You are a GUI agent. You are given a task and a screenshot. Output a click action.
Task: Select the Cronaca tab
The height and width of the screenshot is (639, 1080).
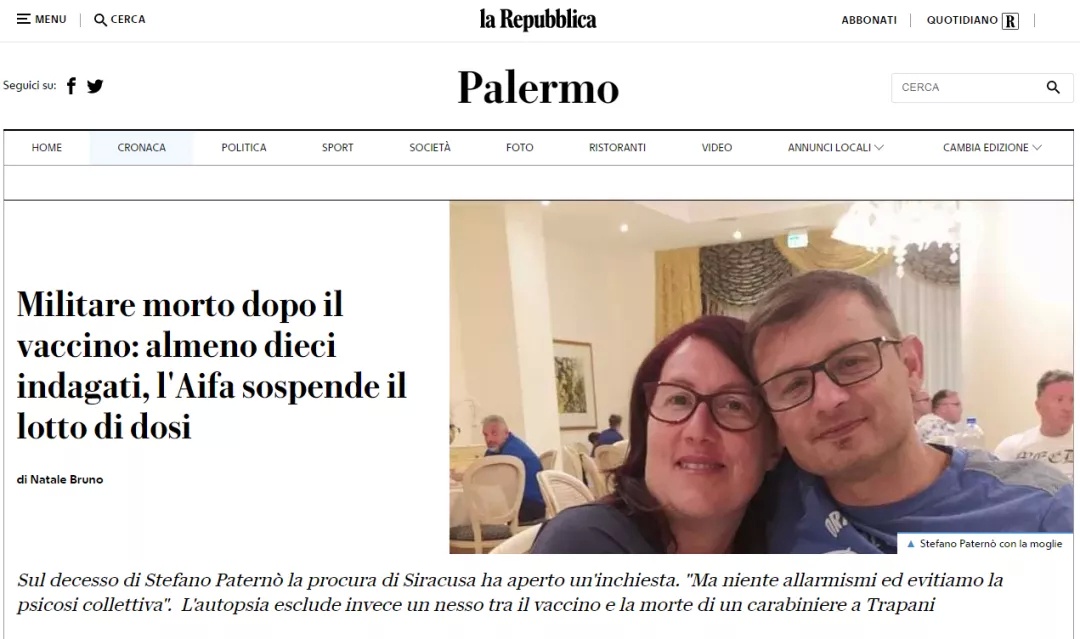[x=141, y=147]
